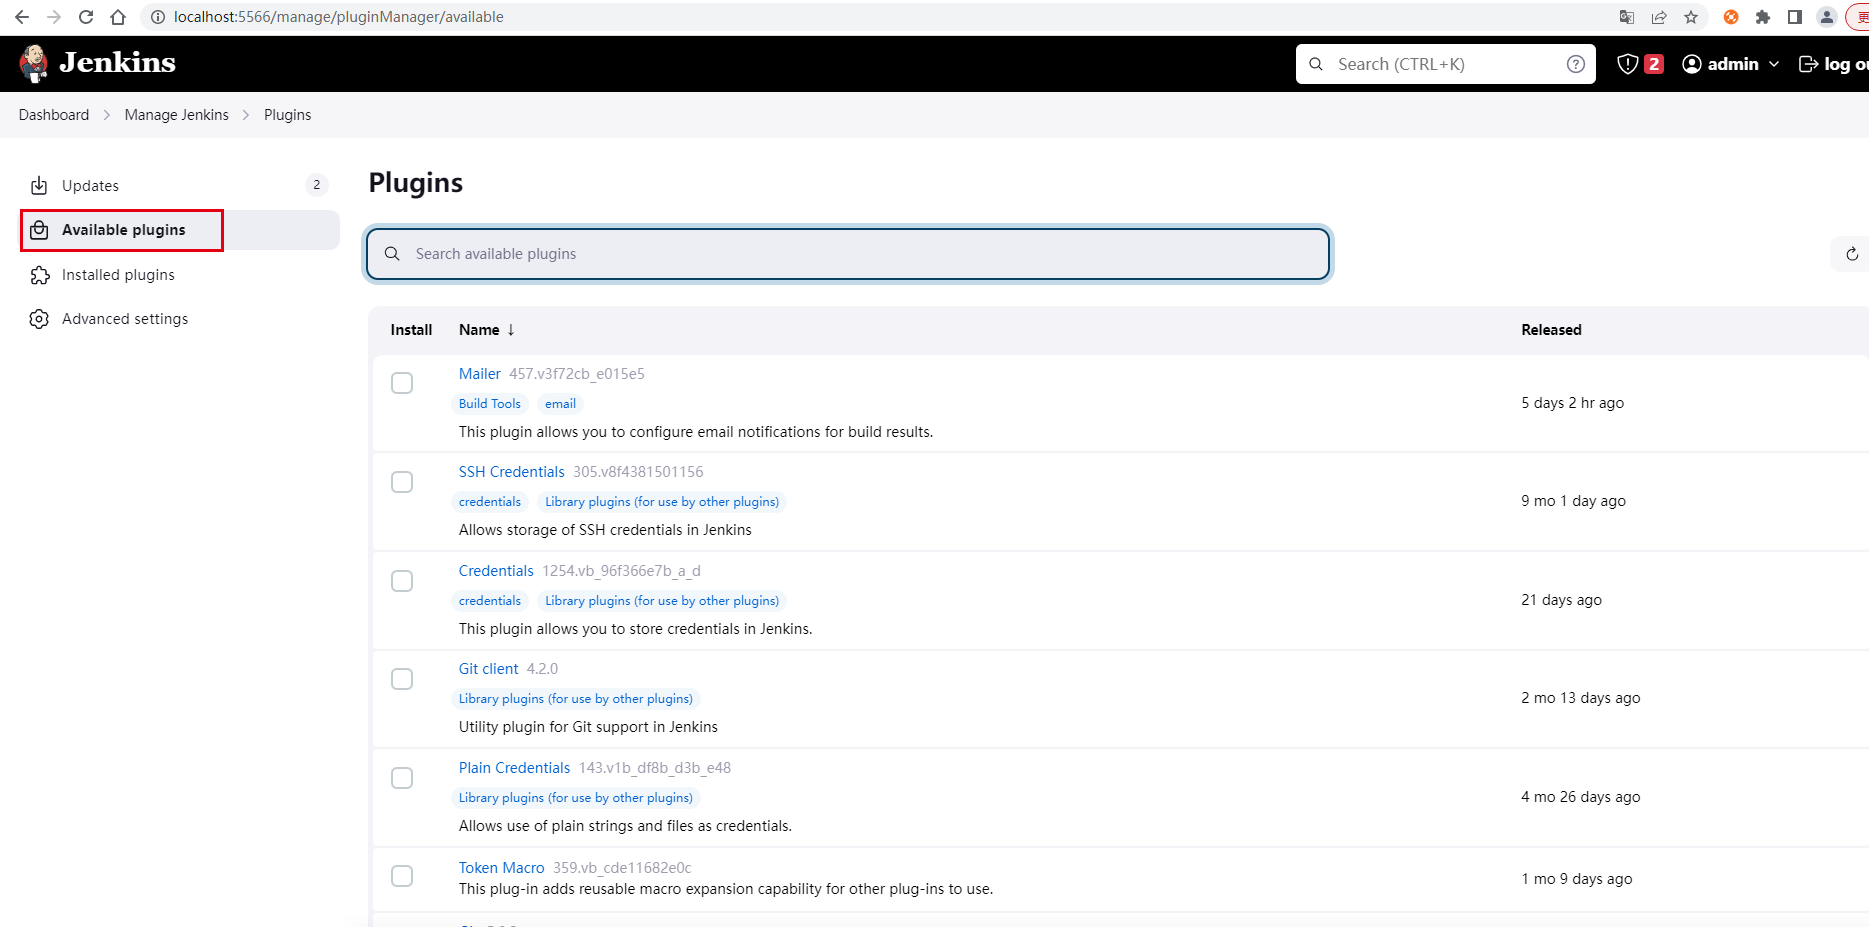
Task: Open the browser home page icon
Action: [x=118, y=17]
